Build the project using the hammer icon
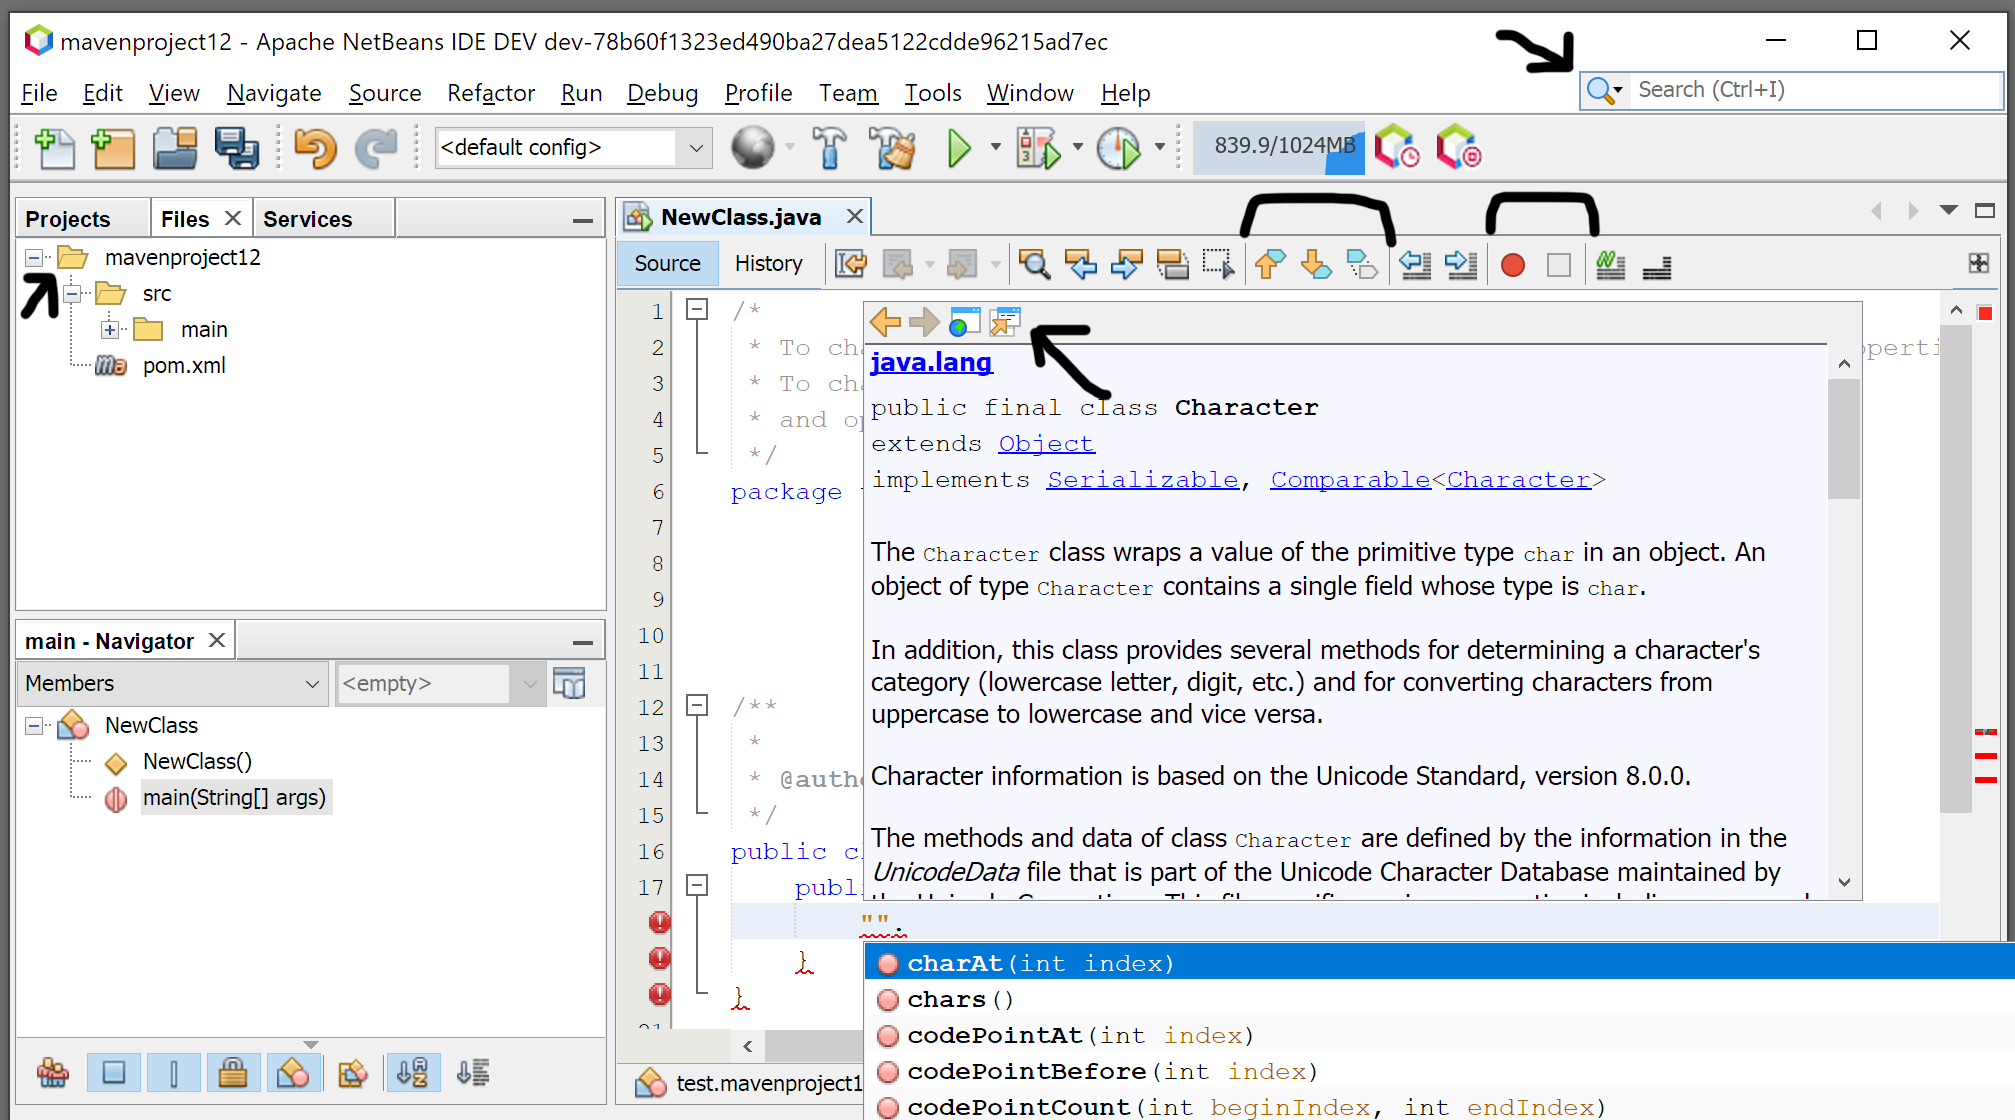The image size is (2015, 1120). tap(830, 147)
